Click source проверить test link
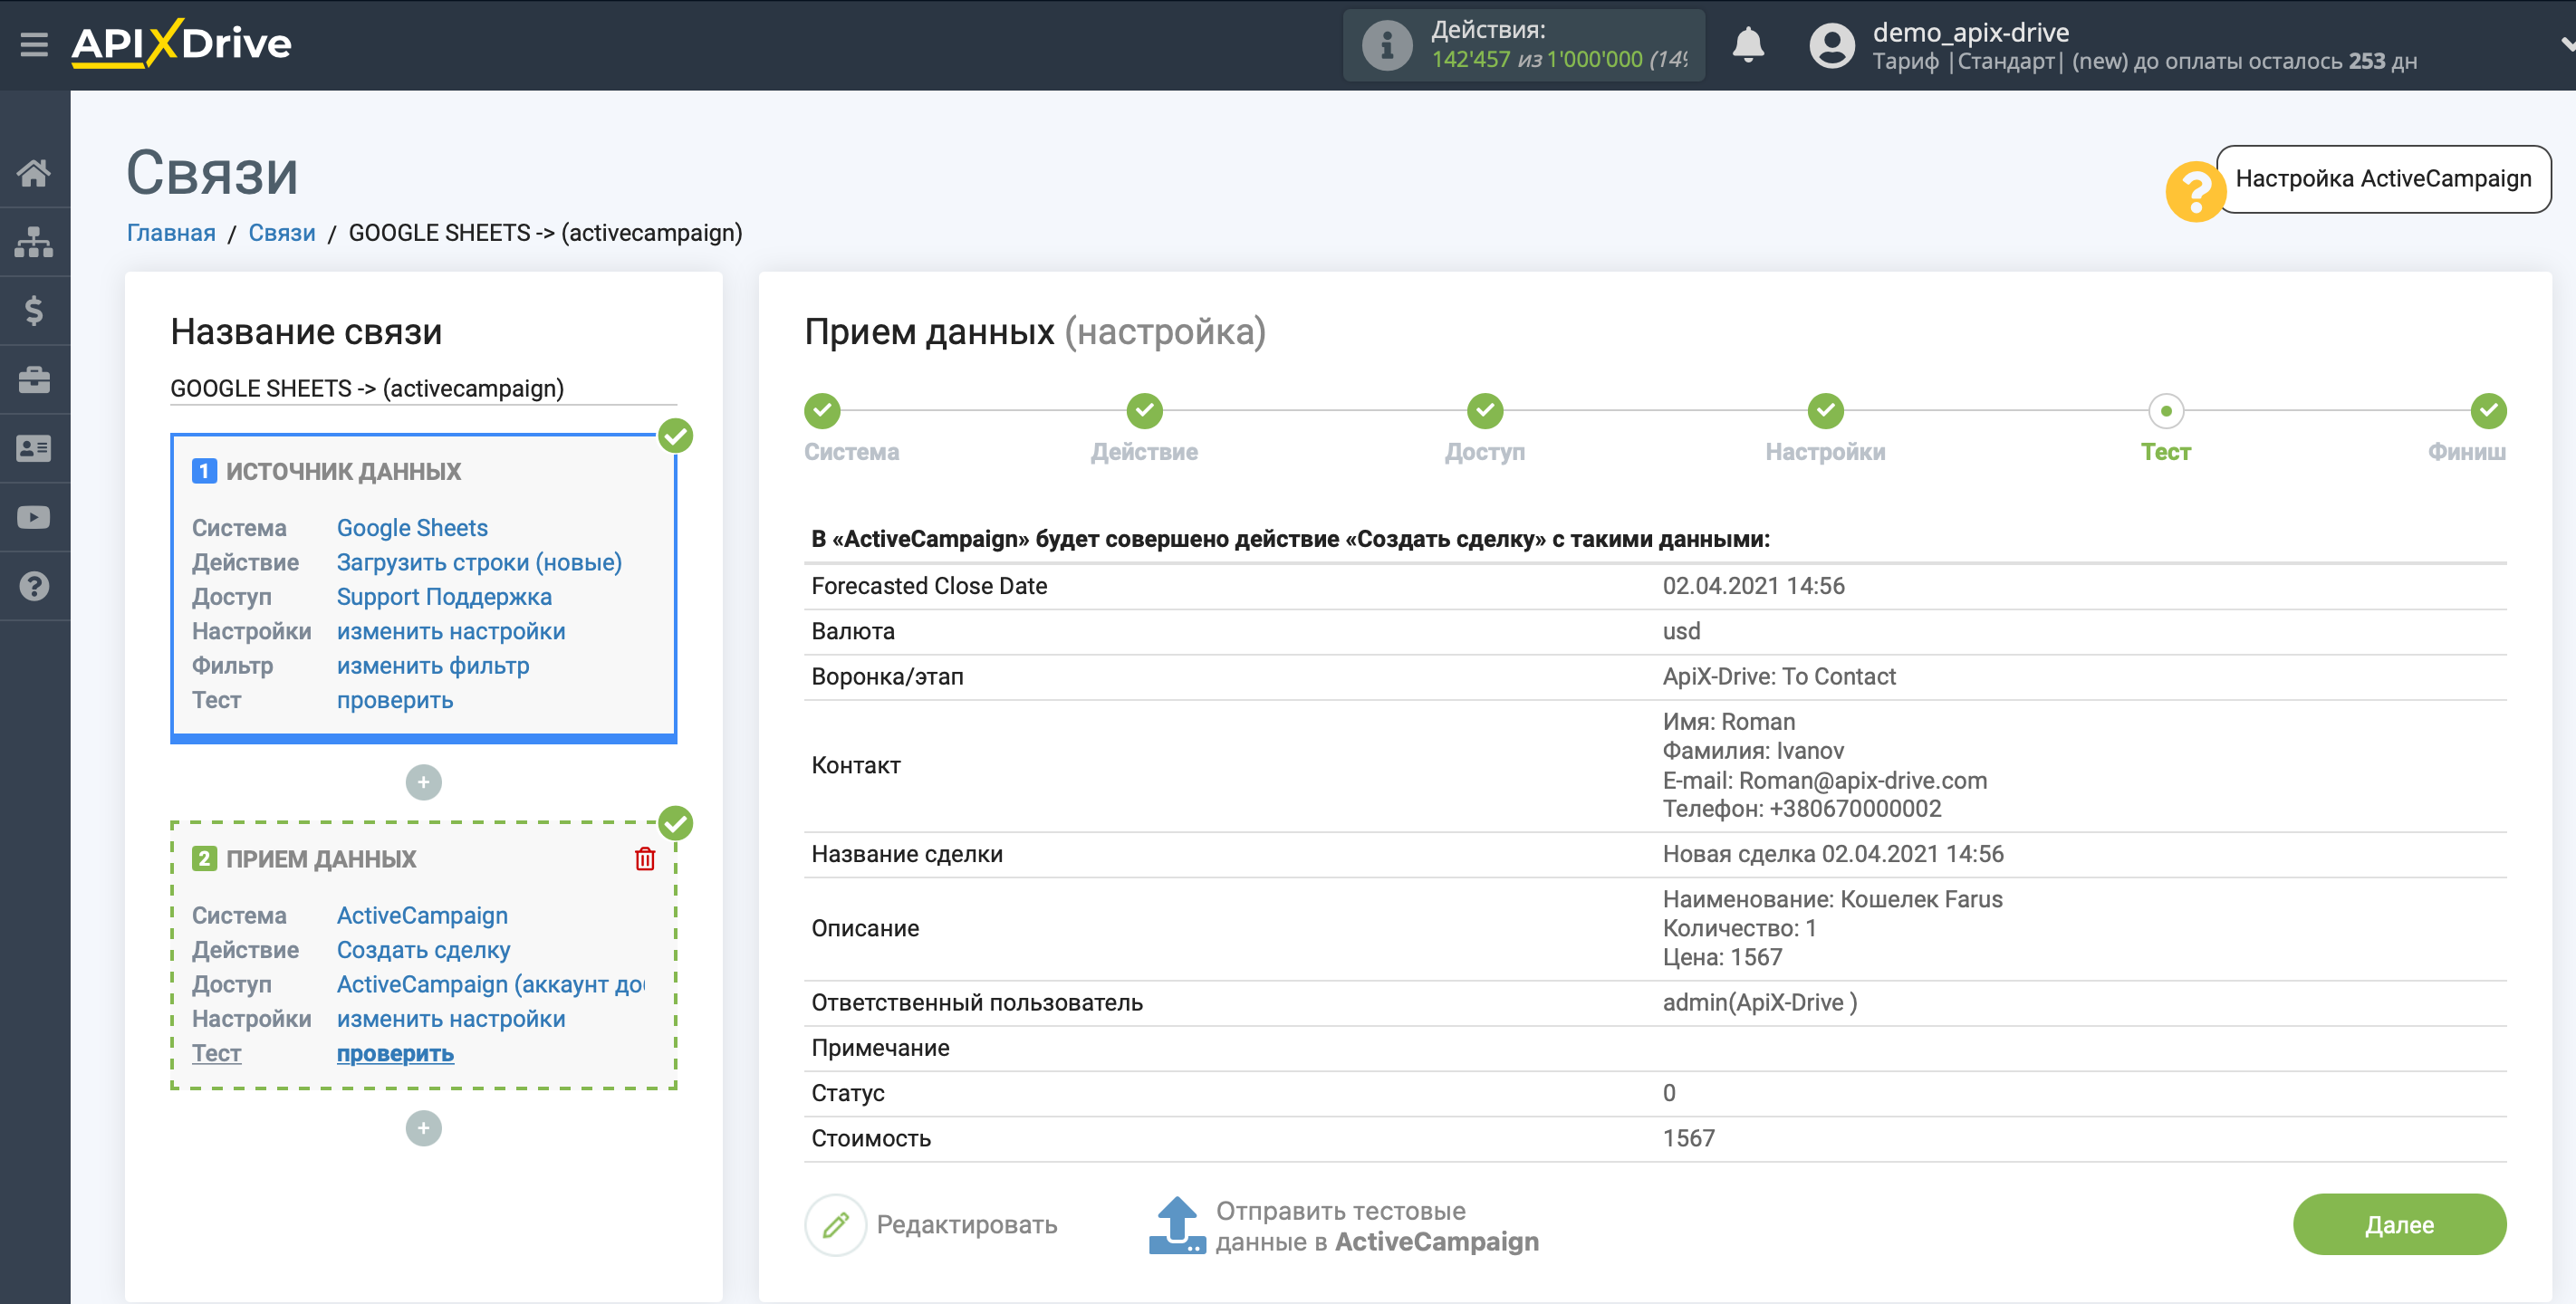This screenshot has width=2576, height=1304. pyautogui.click(x=395, y=701)
